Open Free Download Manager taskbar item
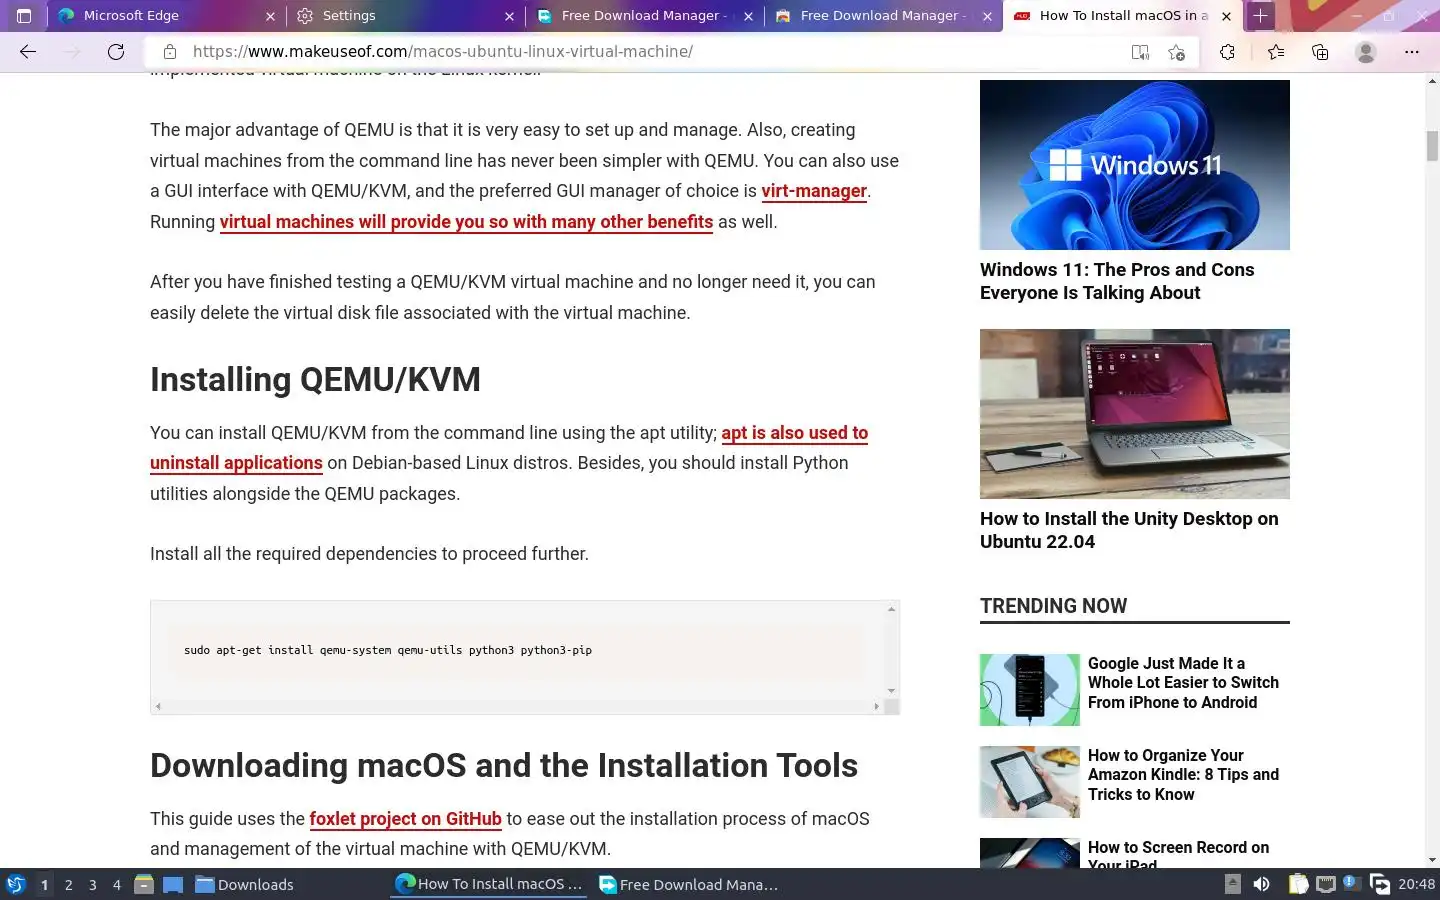Image resolution: width=1440 pixels, height=900 pixels. pyautogui.click(x=689, y=884)
